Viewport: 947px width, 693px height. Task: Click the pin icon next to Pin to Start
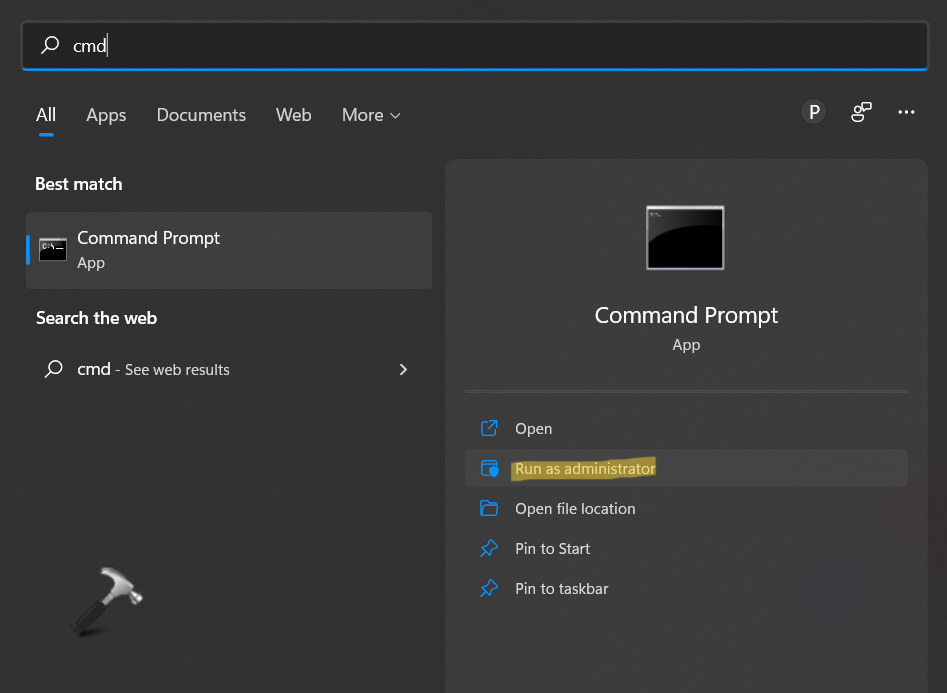coord(489,548)
